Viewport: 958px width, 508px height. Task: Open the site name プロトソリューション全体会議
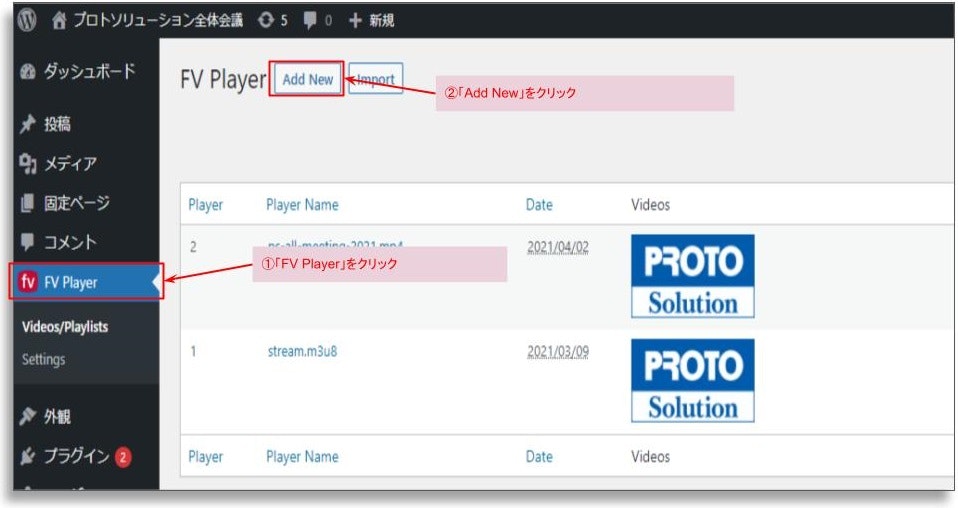[x=158, y=20]
